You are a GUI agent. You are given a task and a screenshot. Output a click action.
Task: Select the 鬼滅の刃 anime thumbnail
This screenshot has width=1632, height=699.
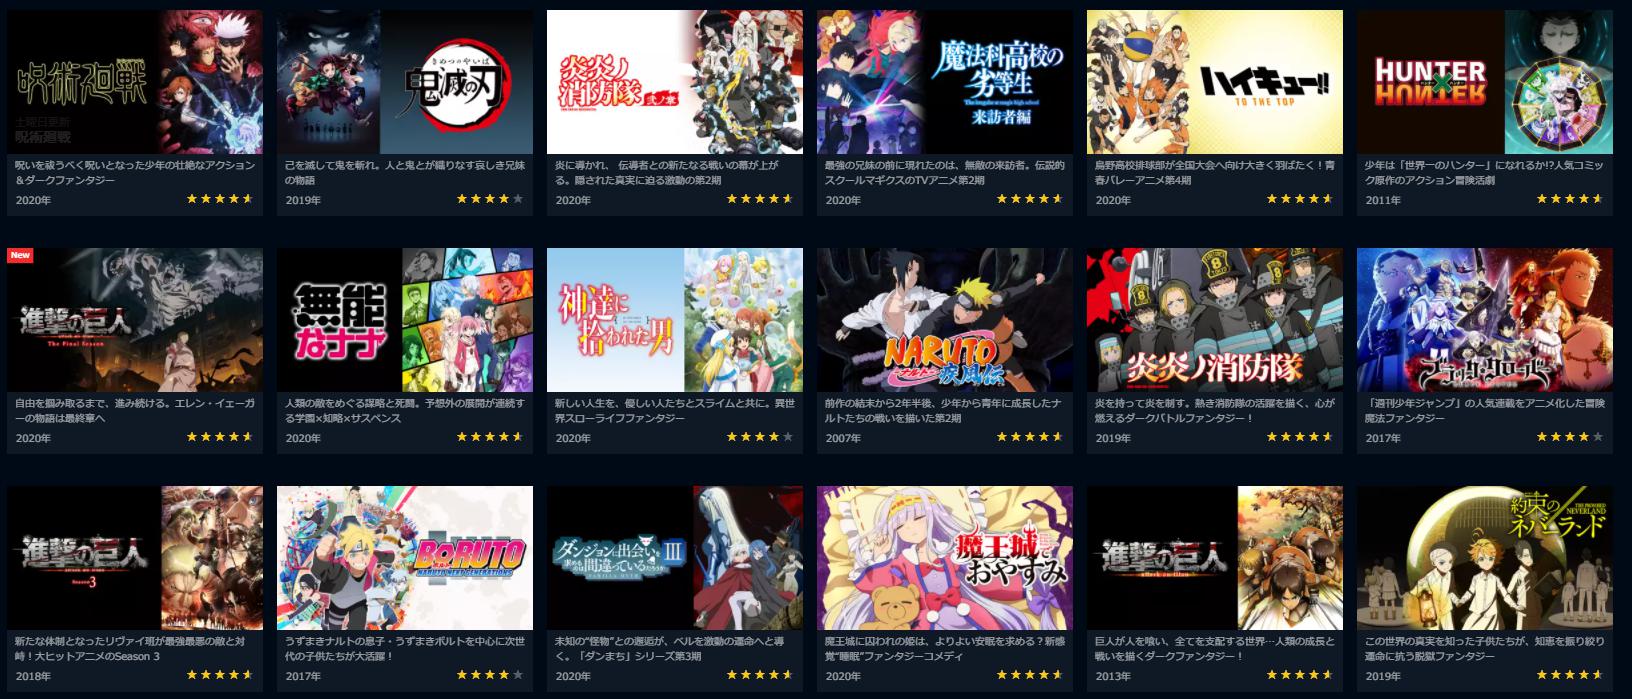tap(405, 82)
